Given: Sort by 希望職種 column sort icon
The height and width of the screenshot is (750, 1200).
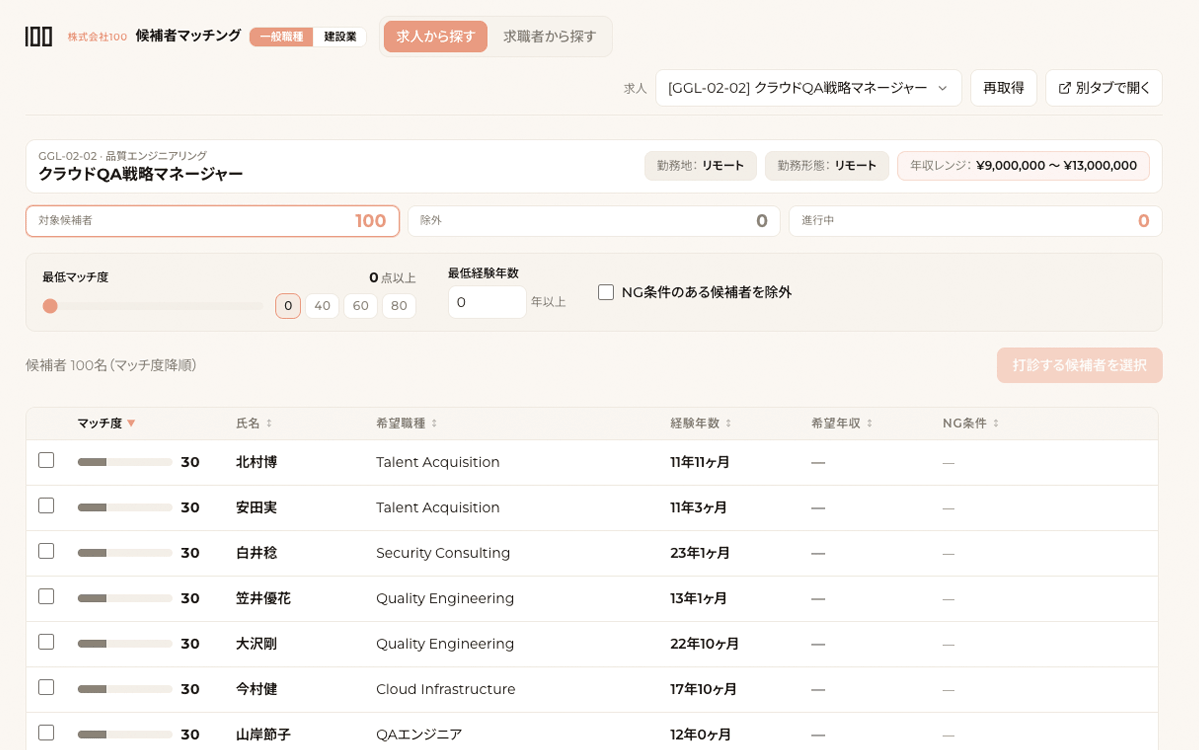Looking at the screenshot, I should pos(434,423).
